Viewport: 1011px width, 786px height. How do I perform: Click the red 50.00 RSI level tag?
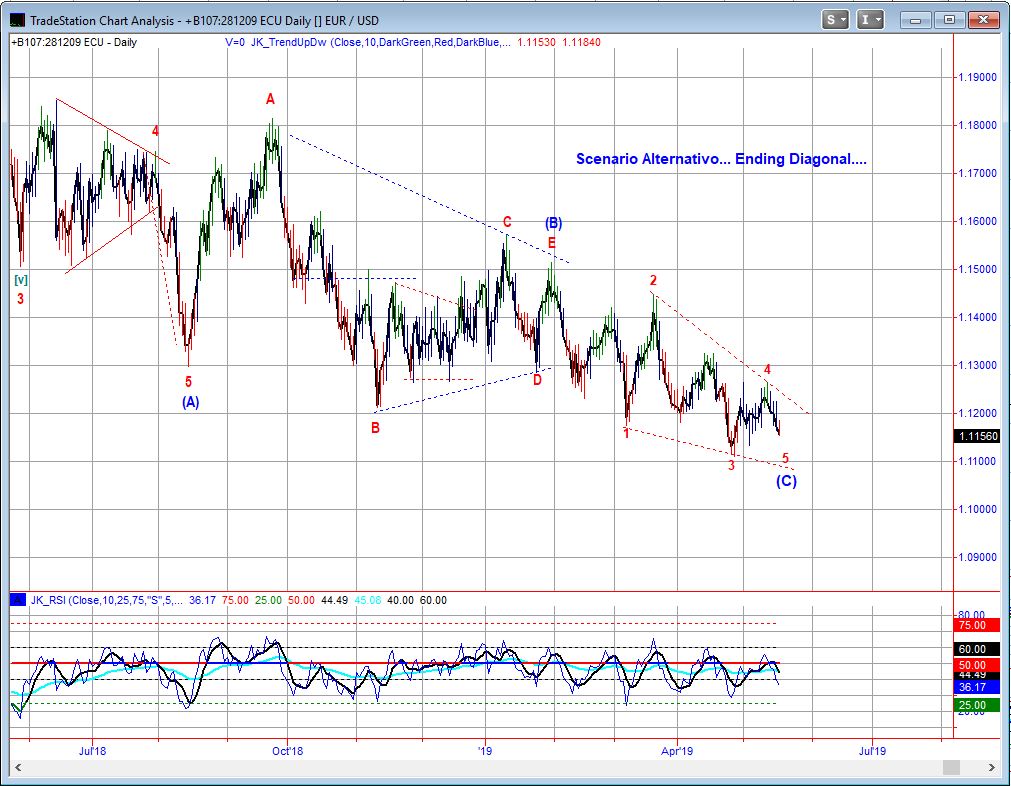pos(976,665)
